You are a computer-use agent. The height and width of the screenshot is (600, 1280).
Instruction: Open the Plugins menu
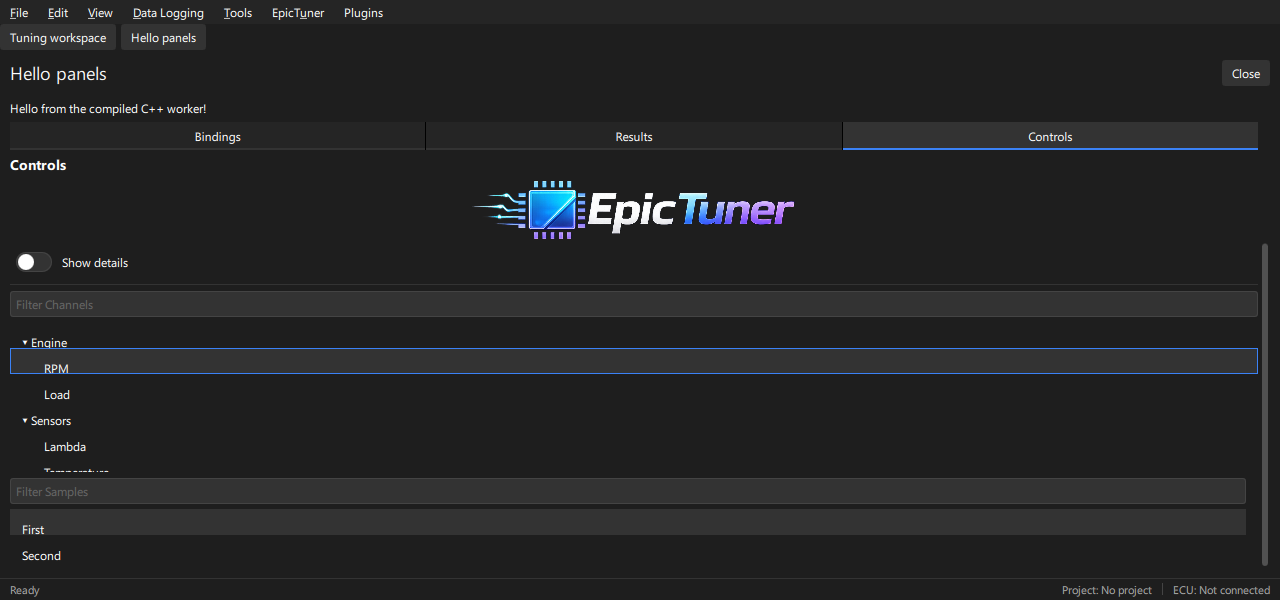(363, 13)
